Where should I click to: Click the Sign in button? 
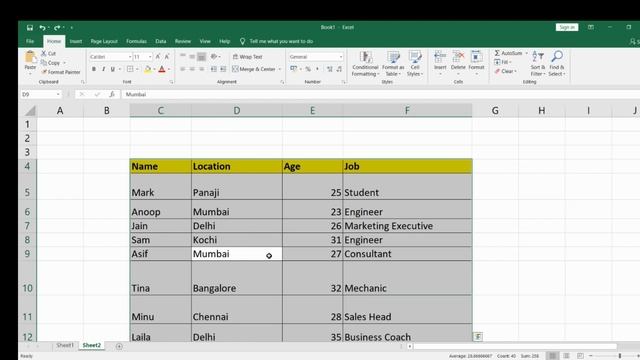[x=567, y=27]
